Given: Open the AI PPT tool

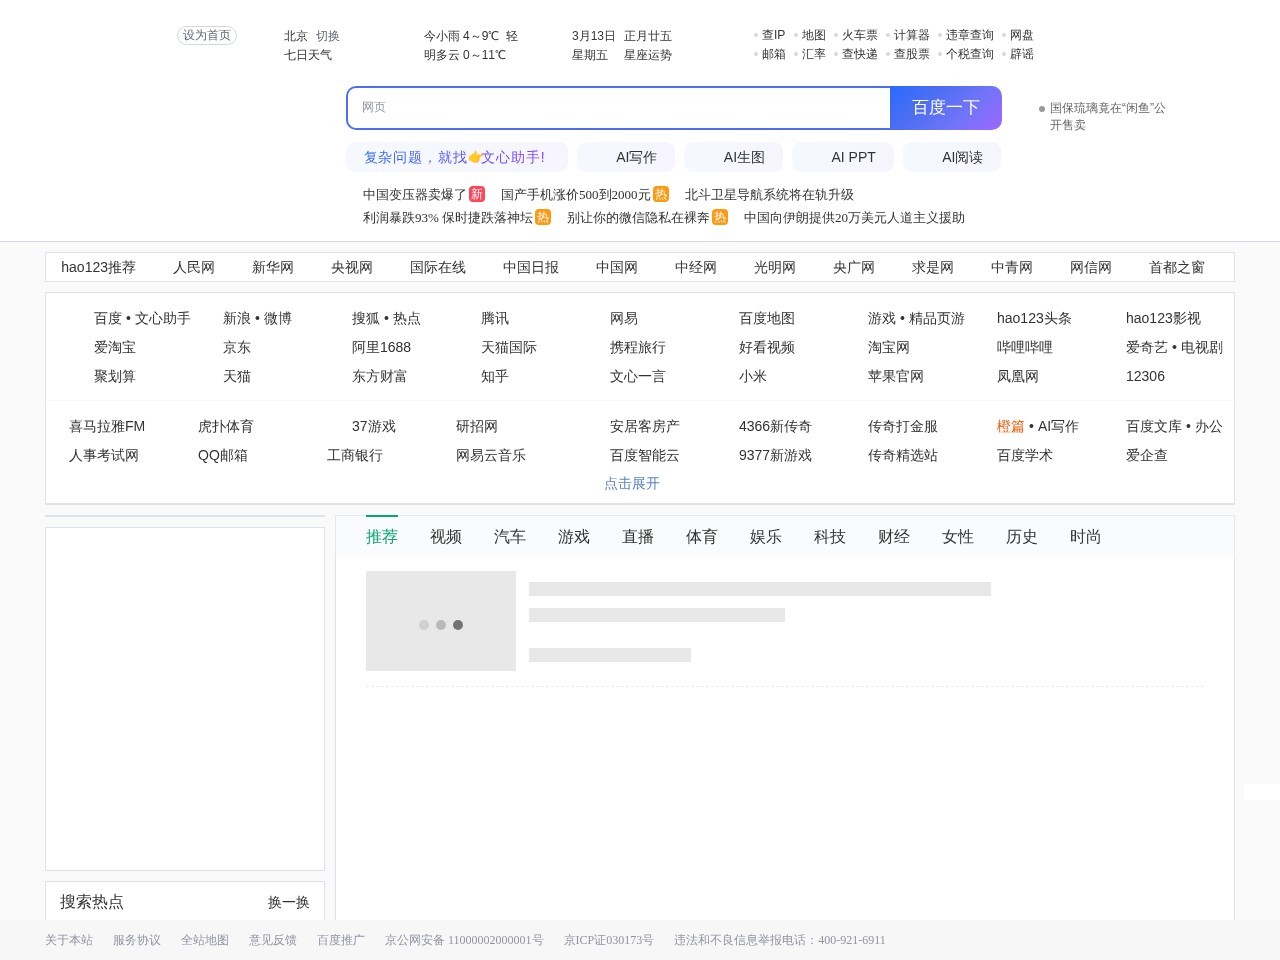Looking at the screenshot, I should tap(853, 157).
